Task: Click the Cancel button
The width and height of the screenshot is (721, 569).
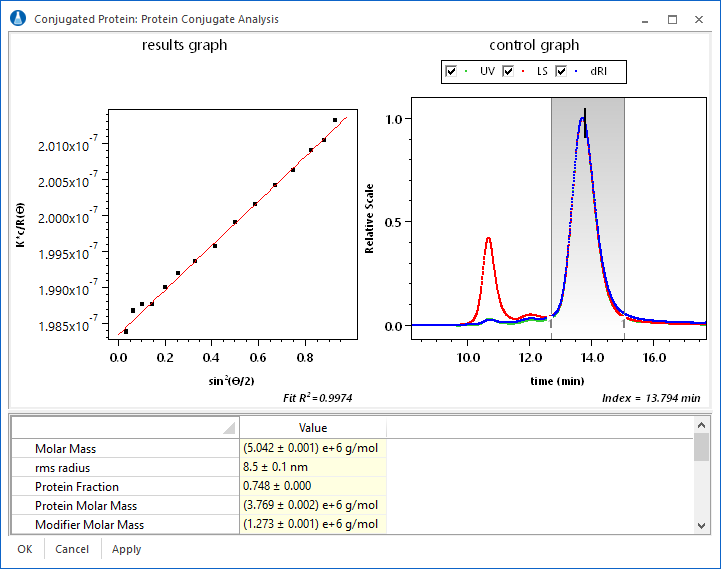Action: click(72, 549)
